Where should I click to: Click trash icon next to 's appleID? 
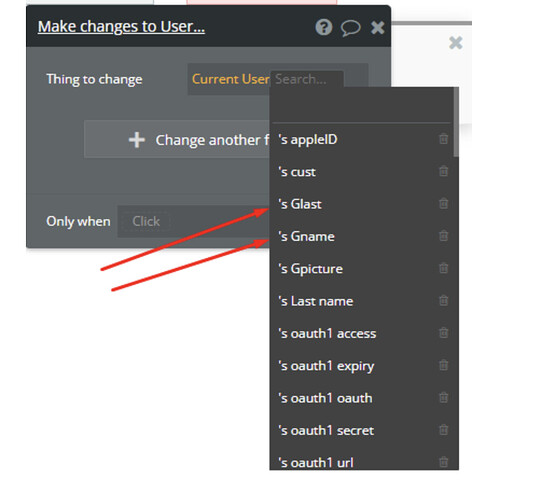point(444,139)
